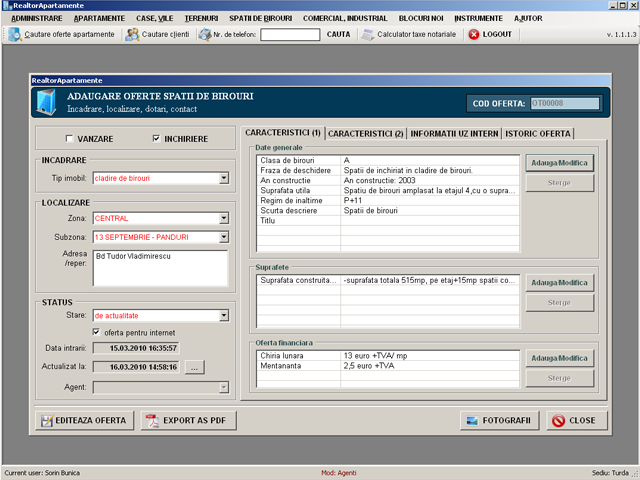The image size is (640, 480).
Task: Open the TERENURI menu
Action: 201,18
